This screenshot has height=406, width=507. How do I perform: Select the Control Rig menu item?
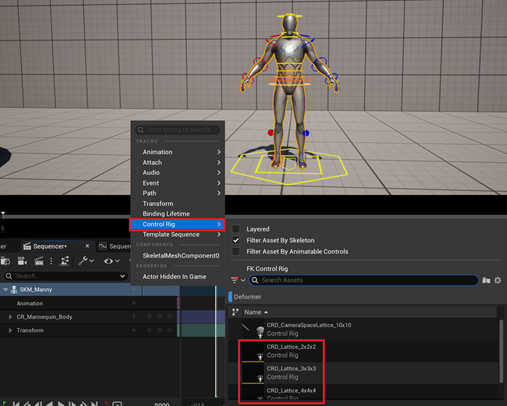177,224
